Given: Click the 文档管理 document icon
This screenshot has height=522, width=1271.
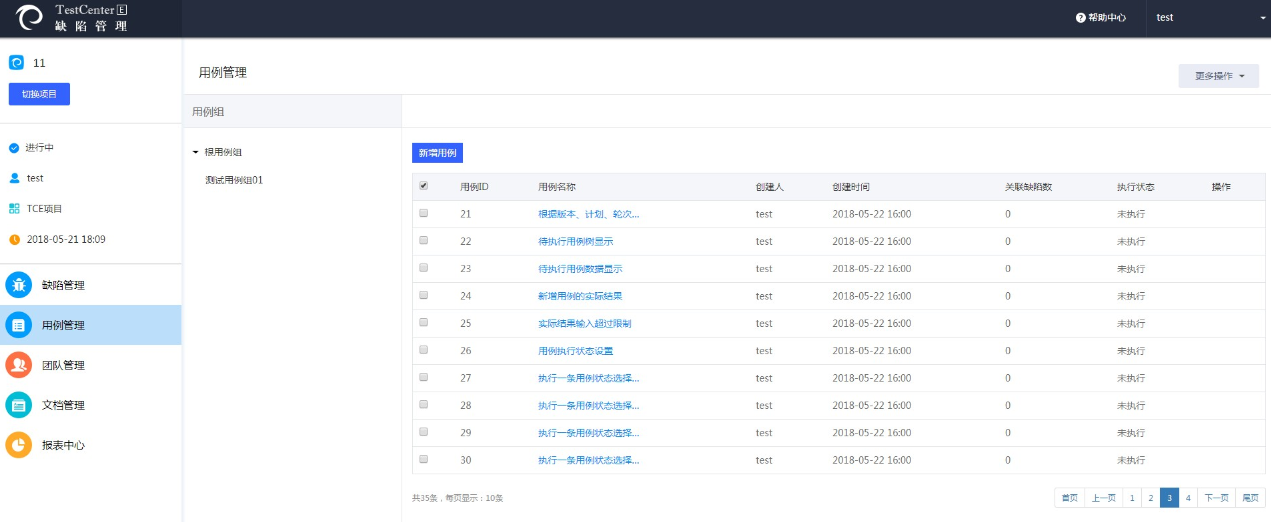Looking at the screenshot, I should pyautogui.click(x=19, y=405).
